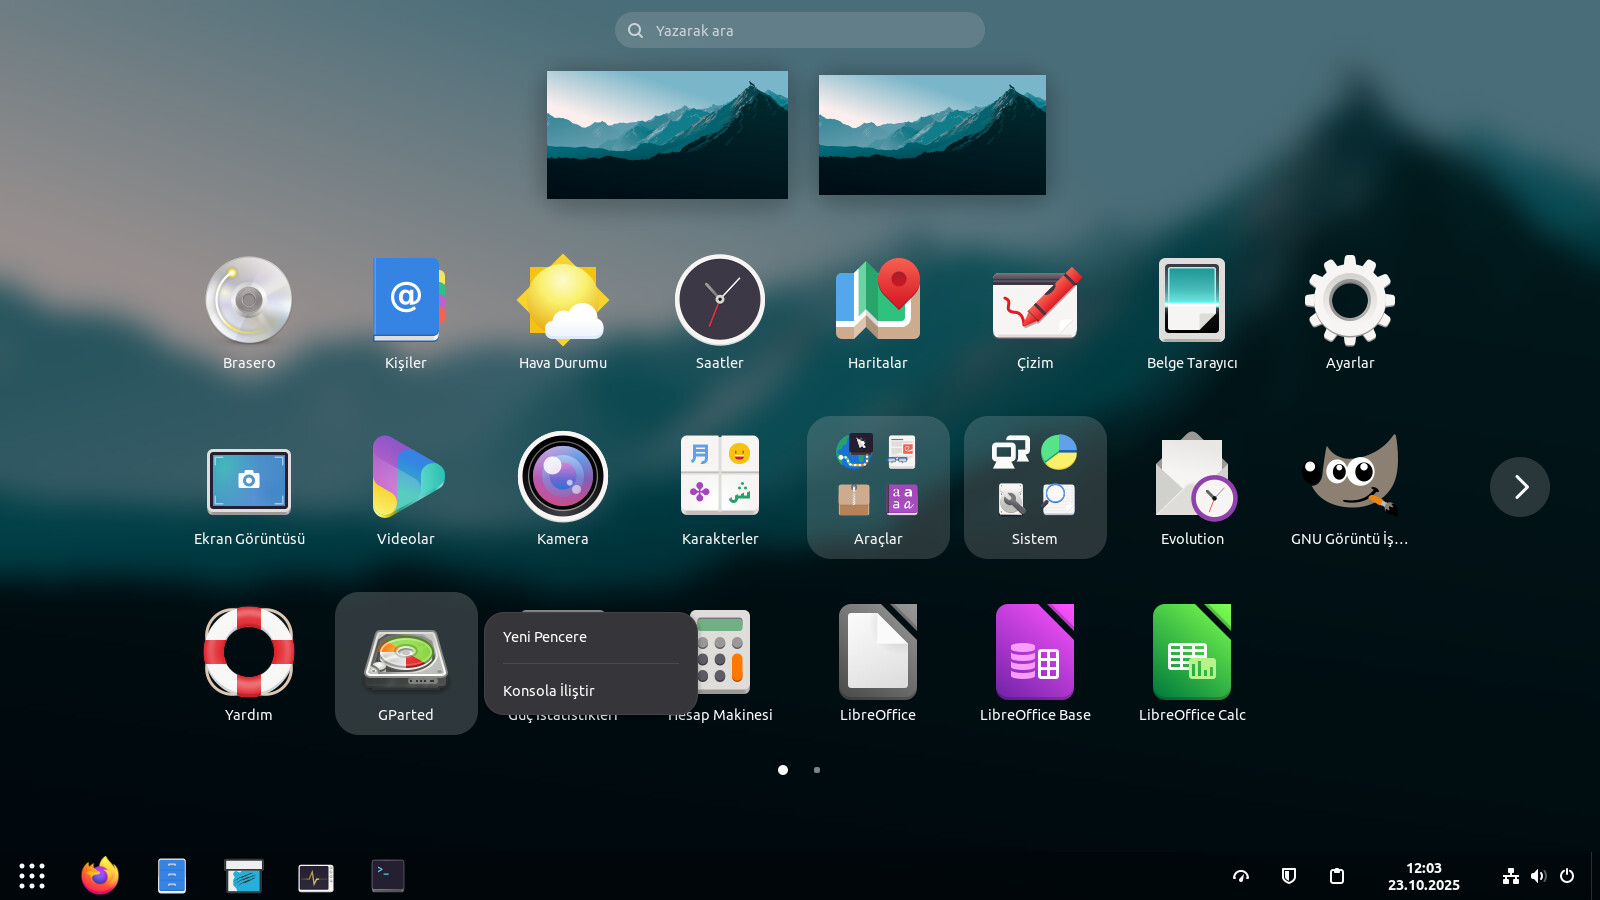This screenshot has height=900, width=1600.
Task: Expand the Sistem app folder
Action: [x=1035, y=487]
